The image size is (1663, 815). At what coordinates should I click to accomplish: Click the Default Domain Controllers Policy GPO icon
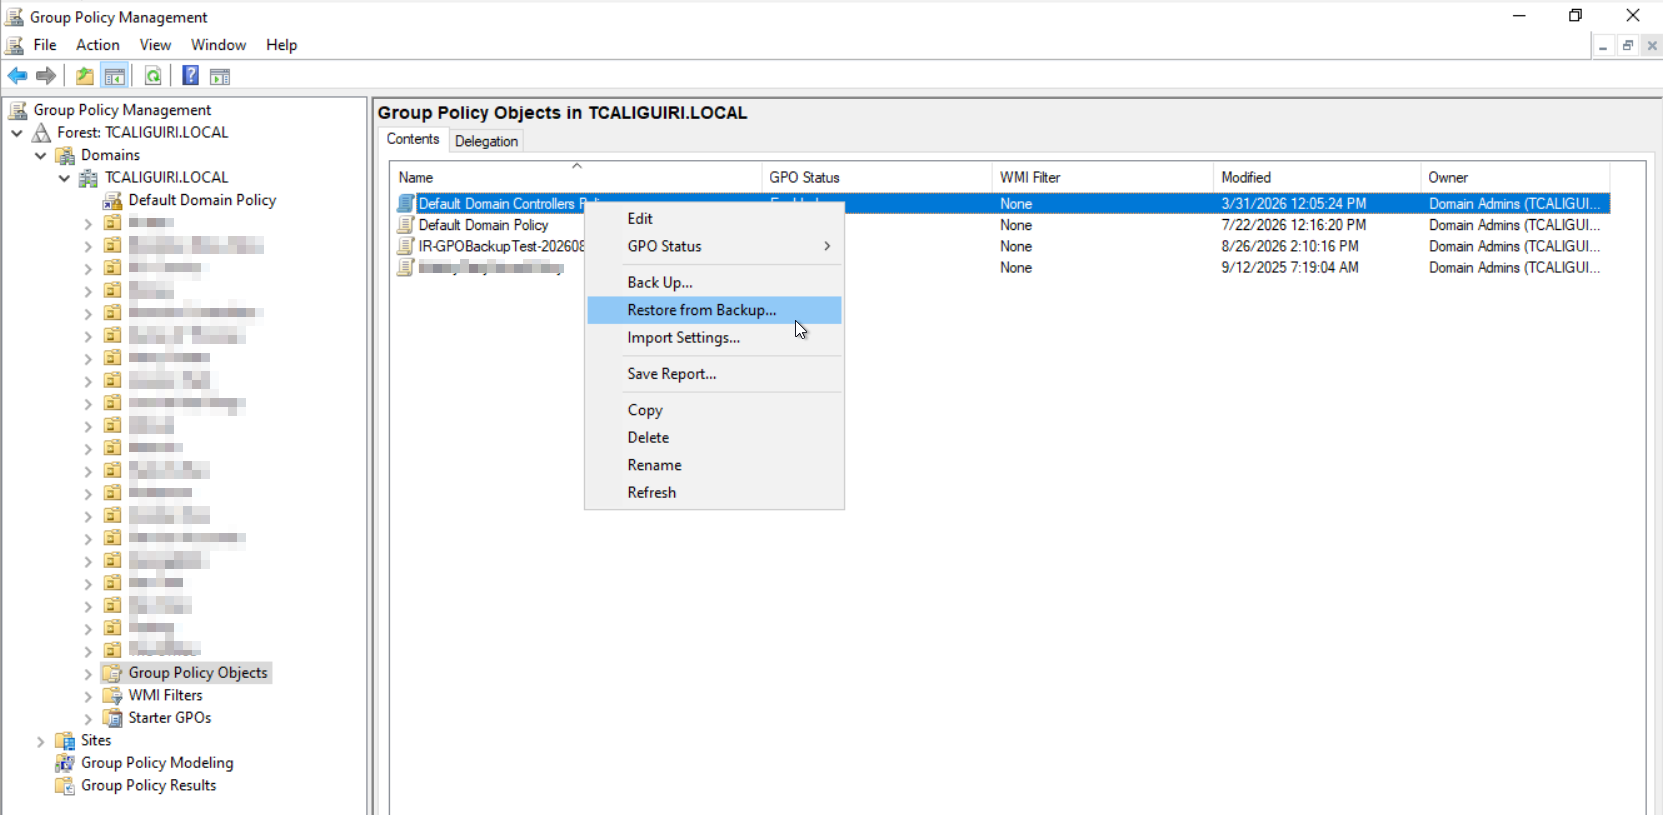point(406,203)
